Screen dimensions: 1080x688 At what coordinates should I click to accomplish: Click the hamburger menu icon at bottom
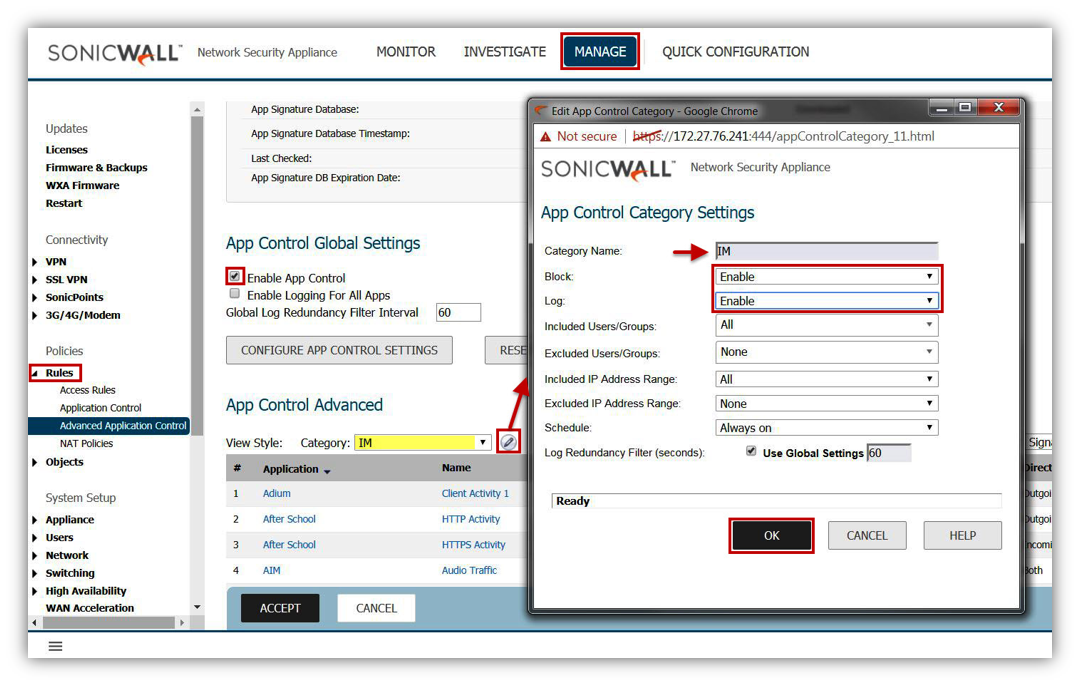coord(56,646)
